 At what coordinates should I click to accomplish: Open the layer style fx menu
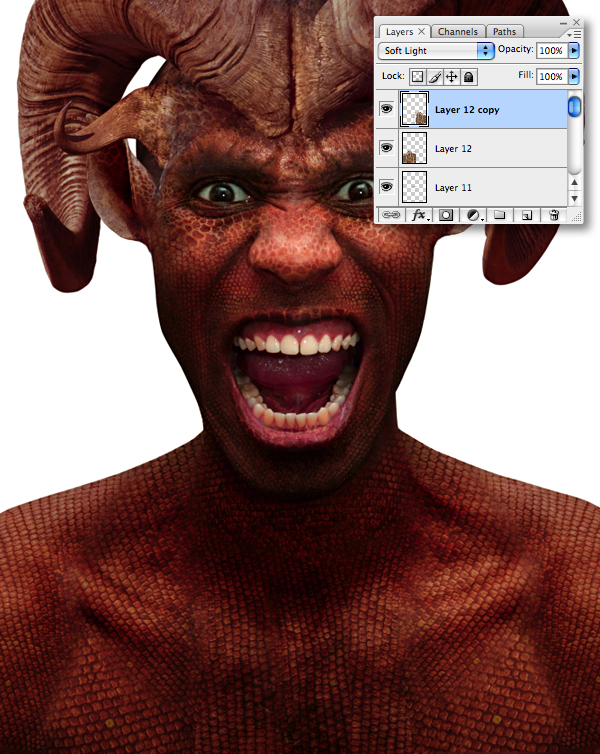(419, 215)
